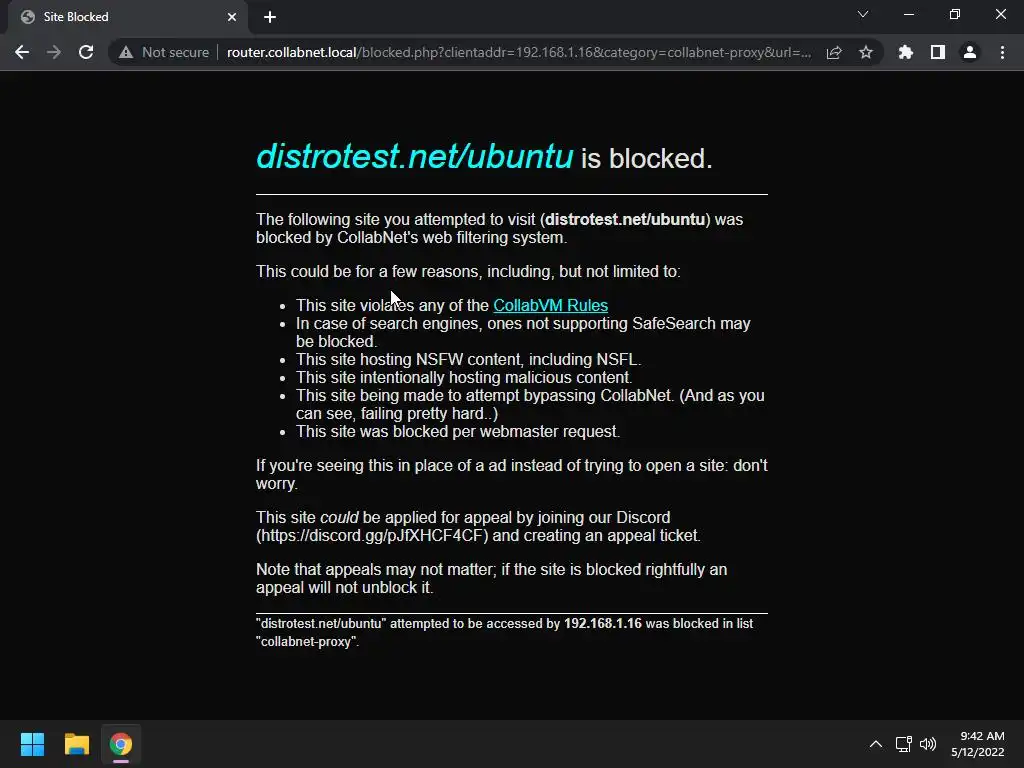Click the address bar URL
Viewport: 1024px width, 768px height.
(519, 52)
